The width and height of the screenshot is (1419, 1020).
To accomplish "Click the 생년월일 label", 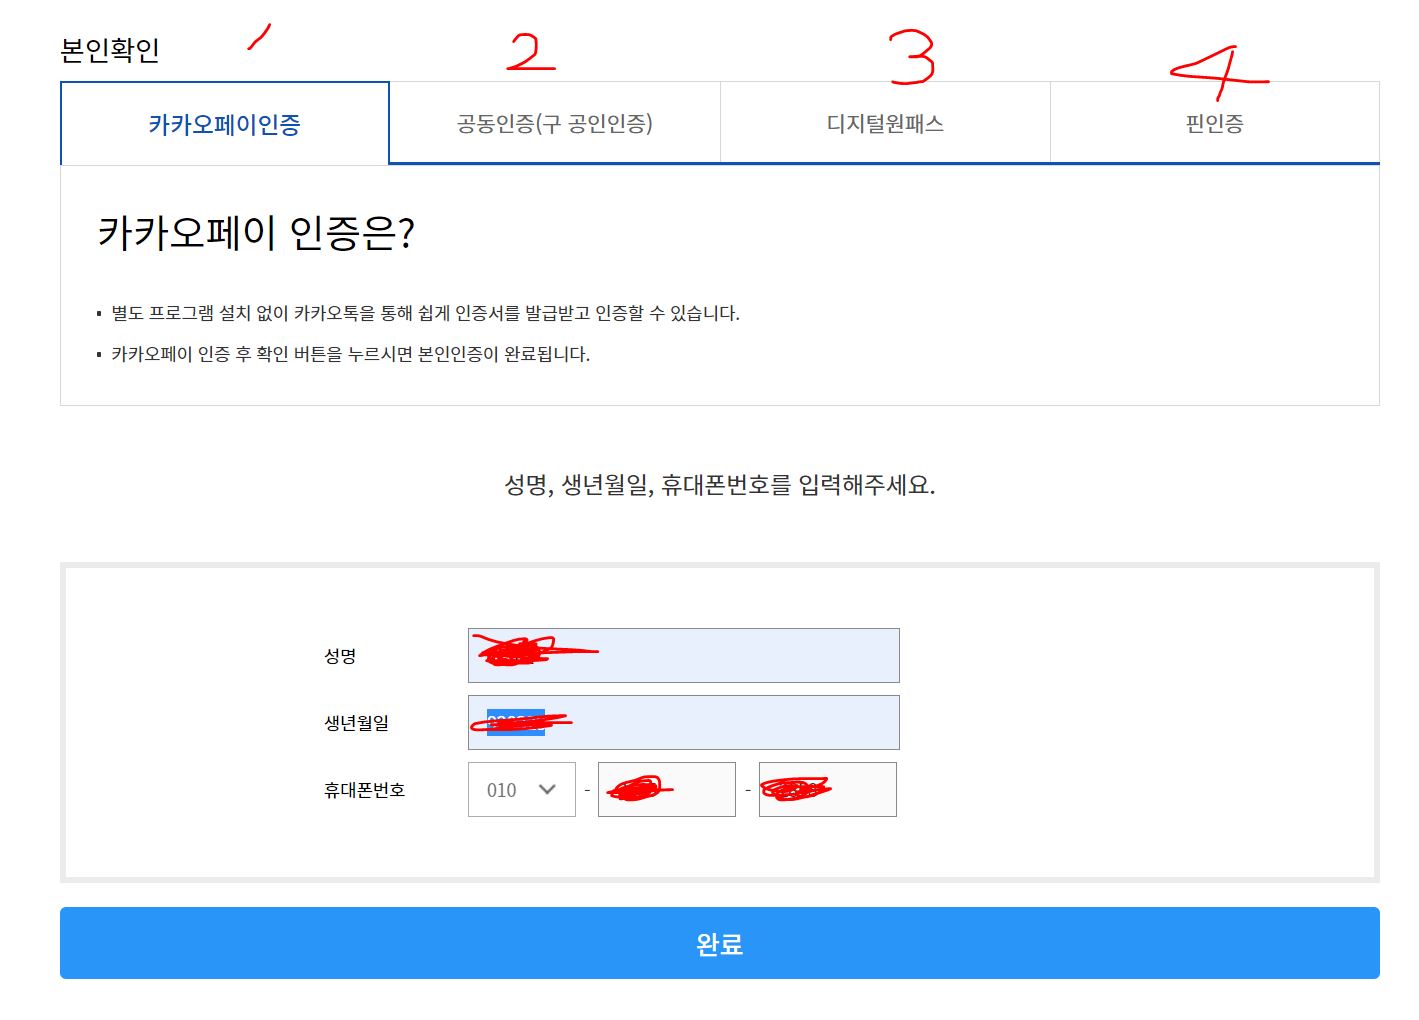I will [356, 723].
